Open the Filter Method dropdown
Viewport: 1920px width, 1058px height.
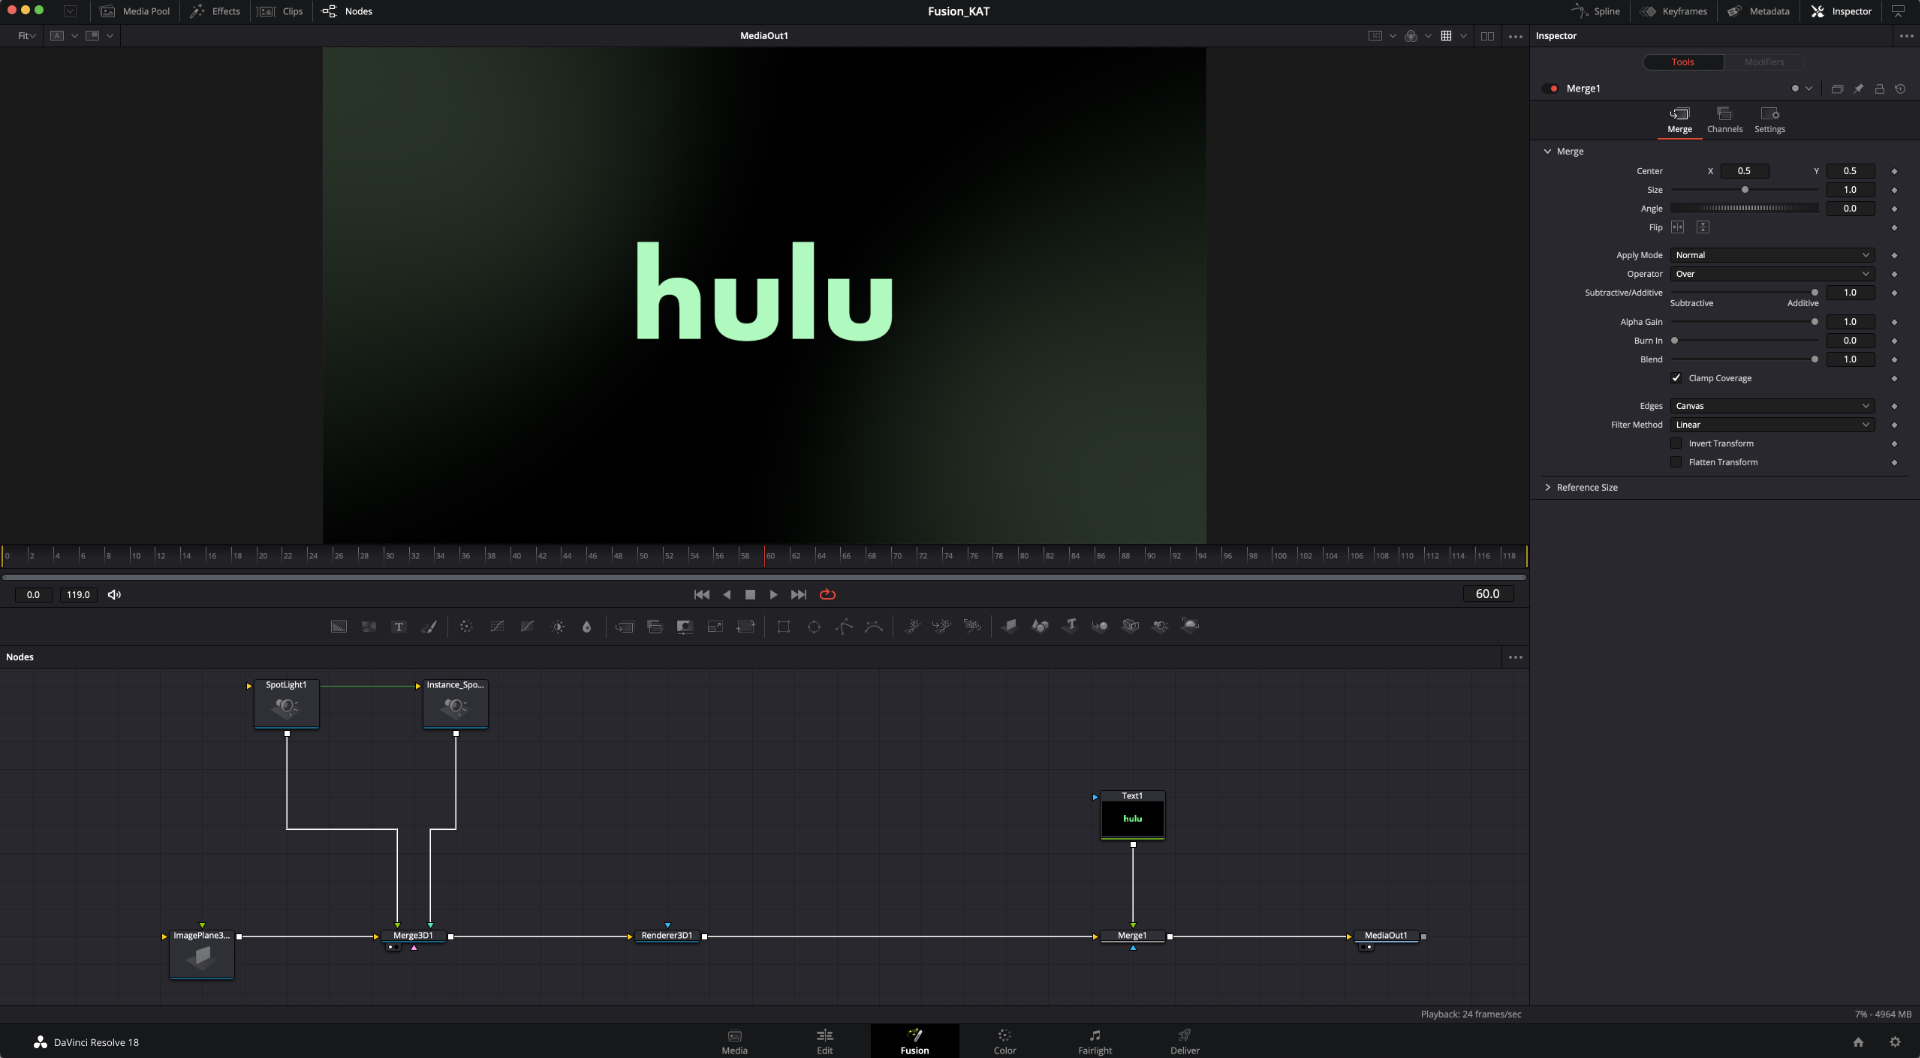tap(1772, 425)
